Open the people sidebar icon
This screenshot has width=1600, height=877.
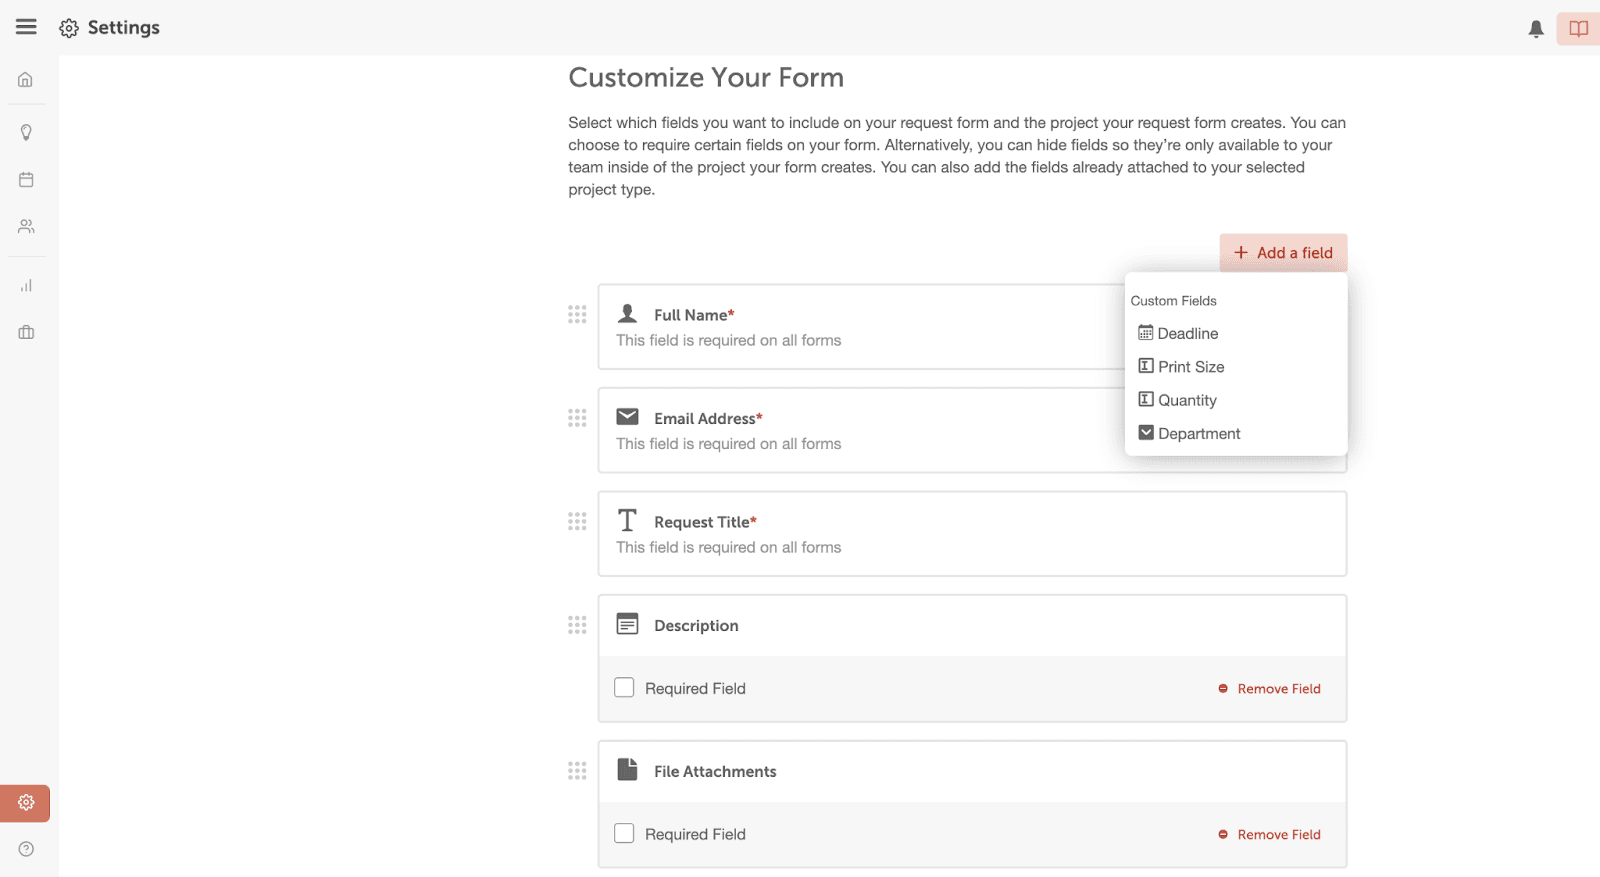click(x=26, y=227)
